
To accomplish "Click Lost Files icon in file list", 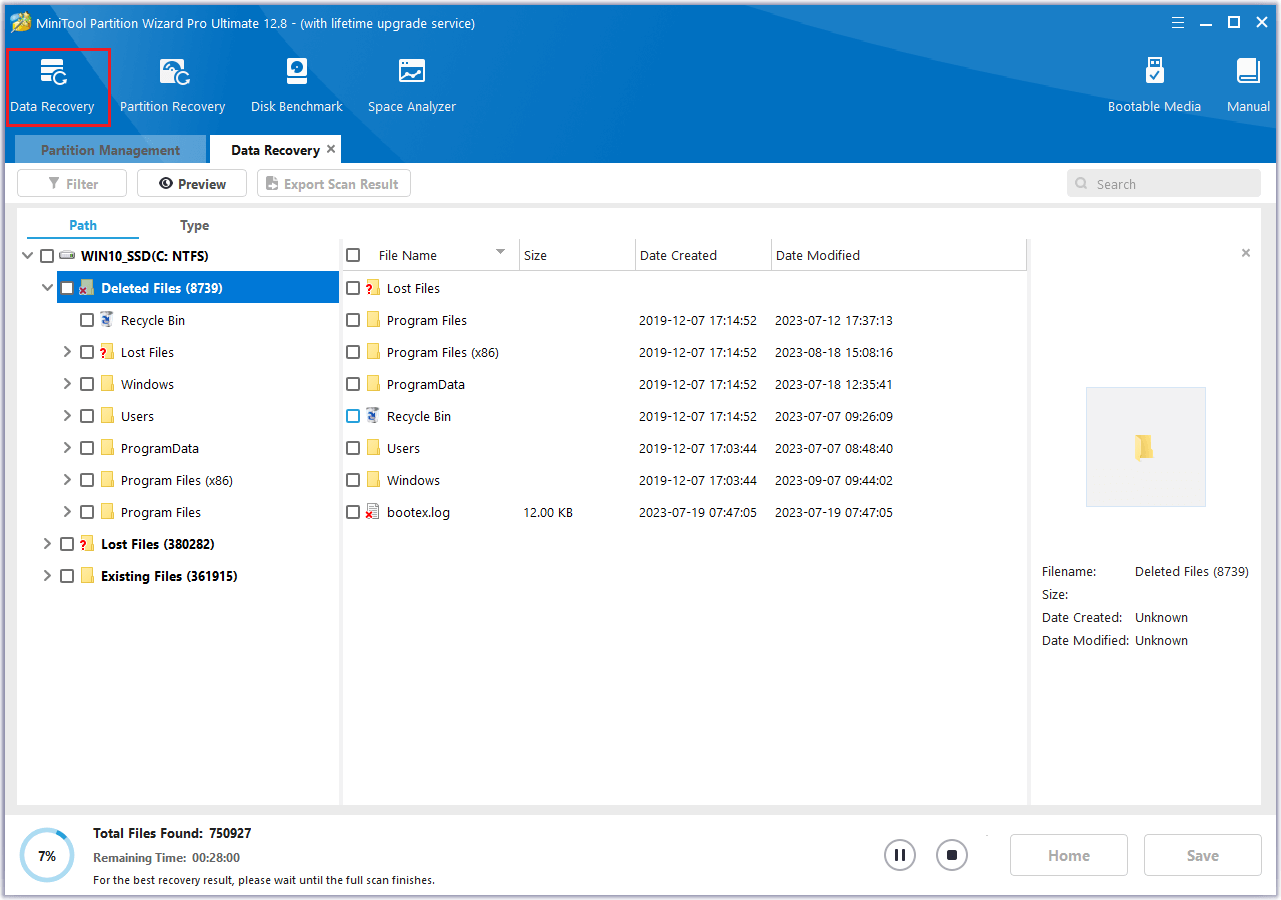I will coord(373,288).
